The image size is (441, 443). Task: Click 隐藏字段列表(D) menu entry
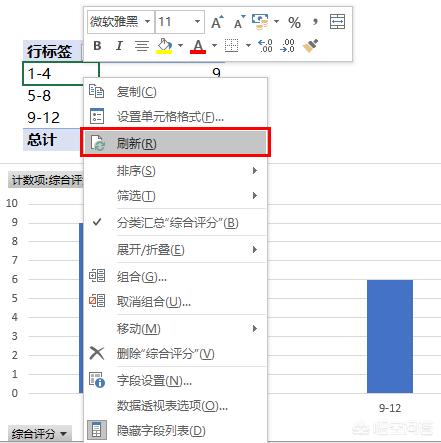pyautogui.click(x=175, y=431)
